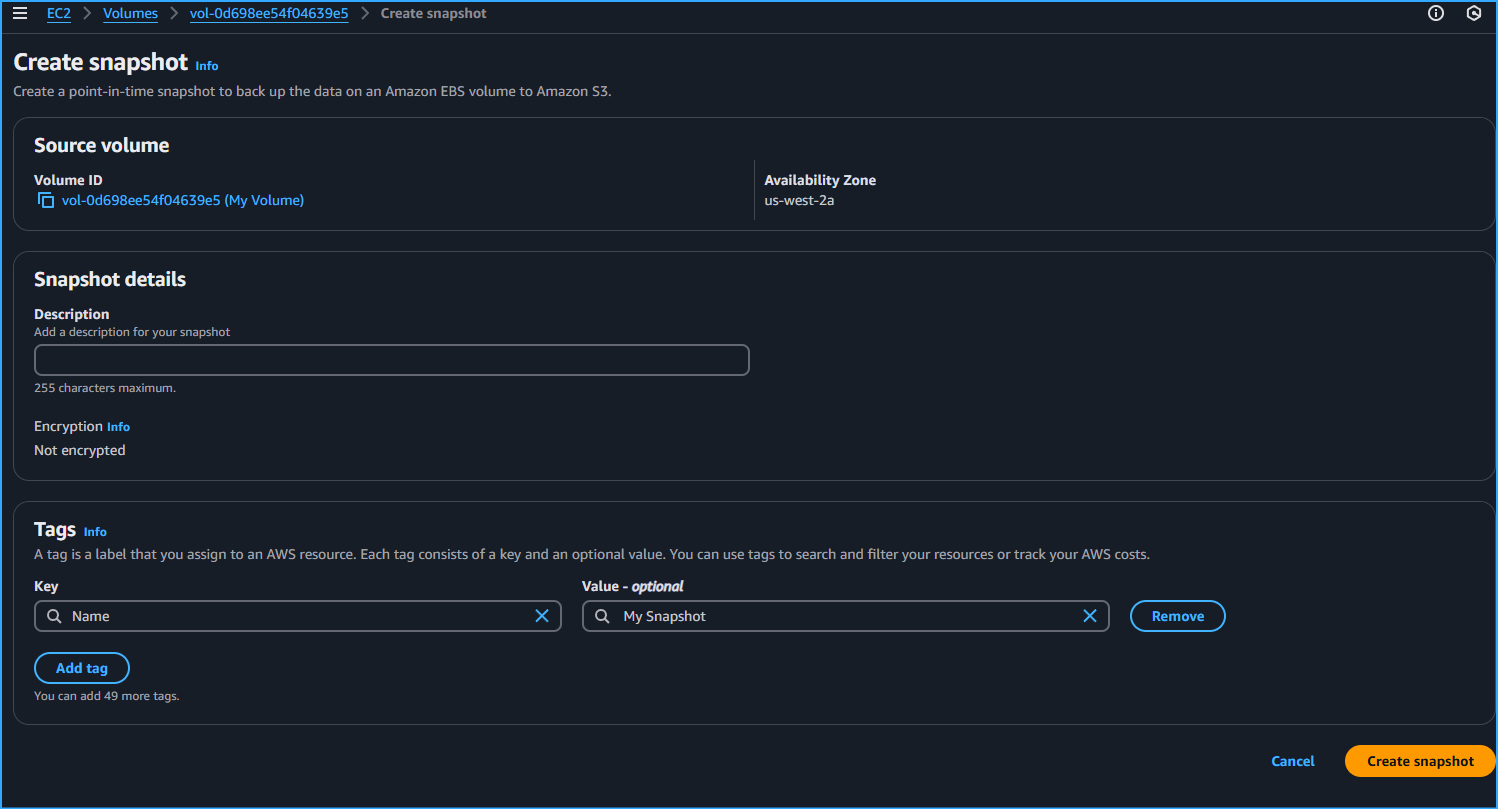
Task: Open the navigation sidebar hamburger menu
Action: [20, 13]
